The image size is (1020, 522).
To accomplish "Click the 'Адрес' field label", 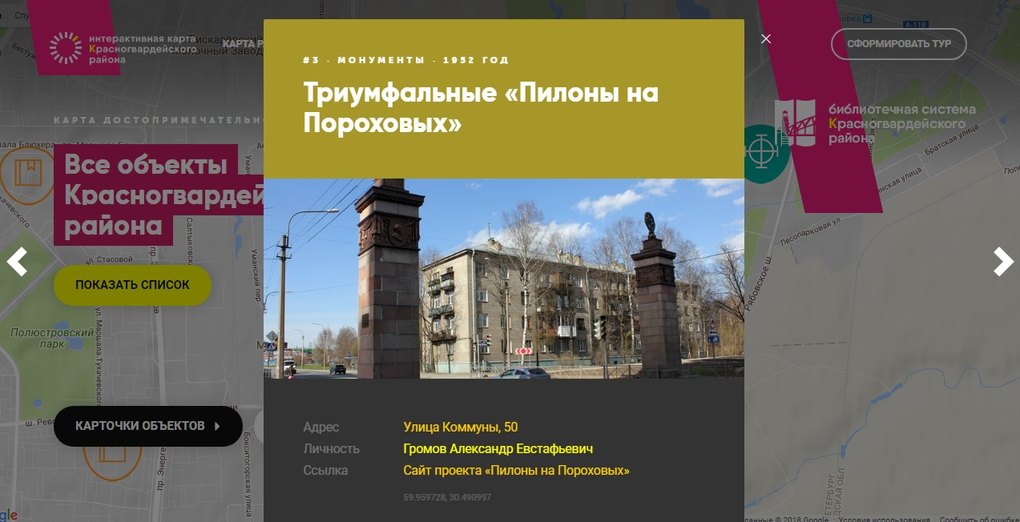I will pos(321,428).
